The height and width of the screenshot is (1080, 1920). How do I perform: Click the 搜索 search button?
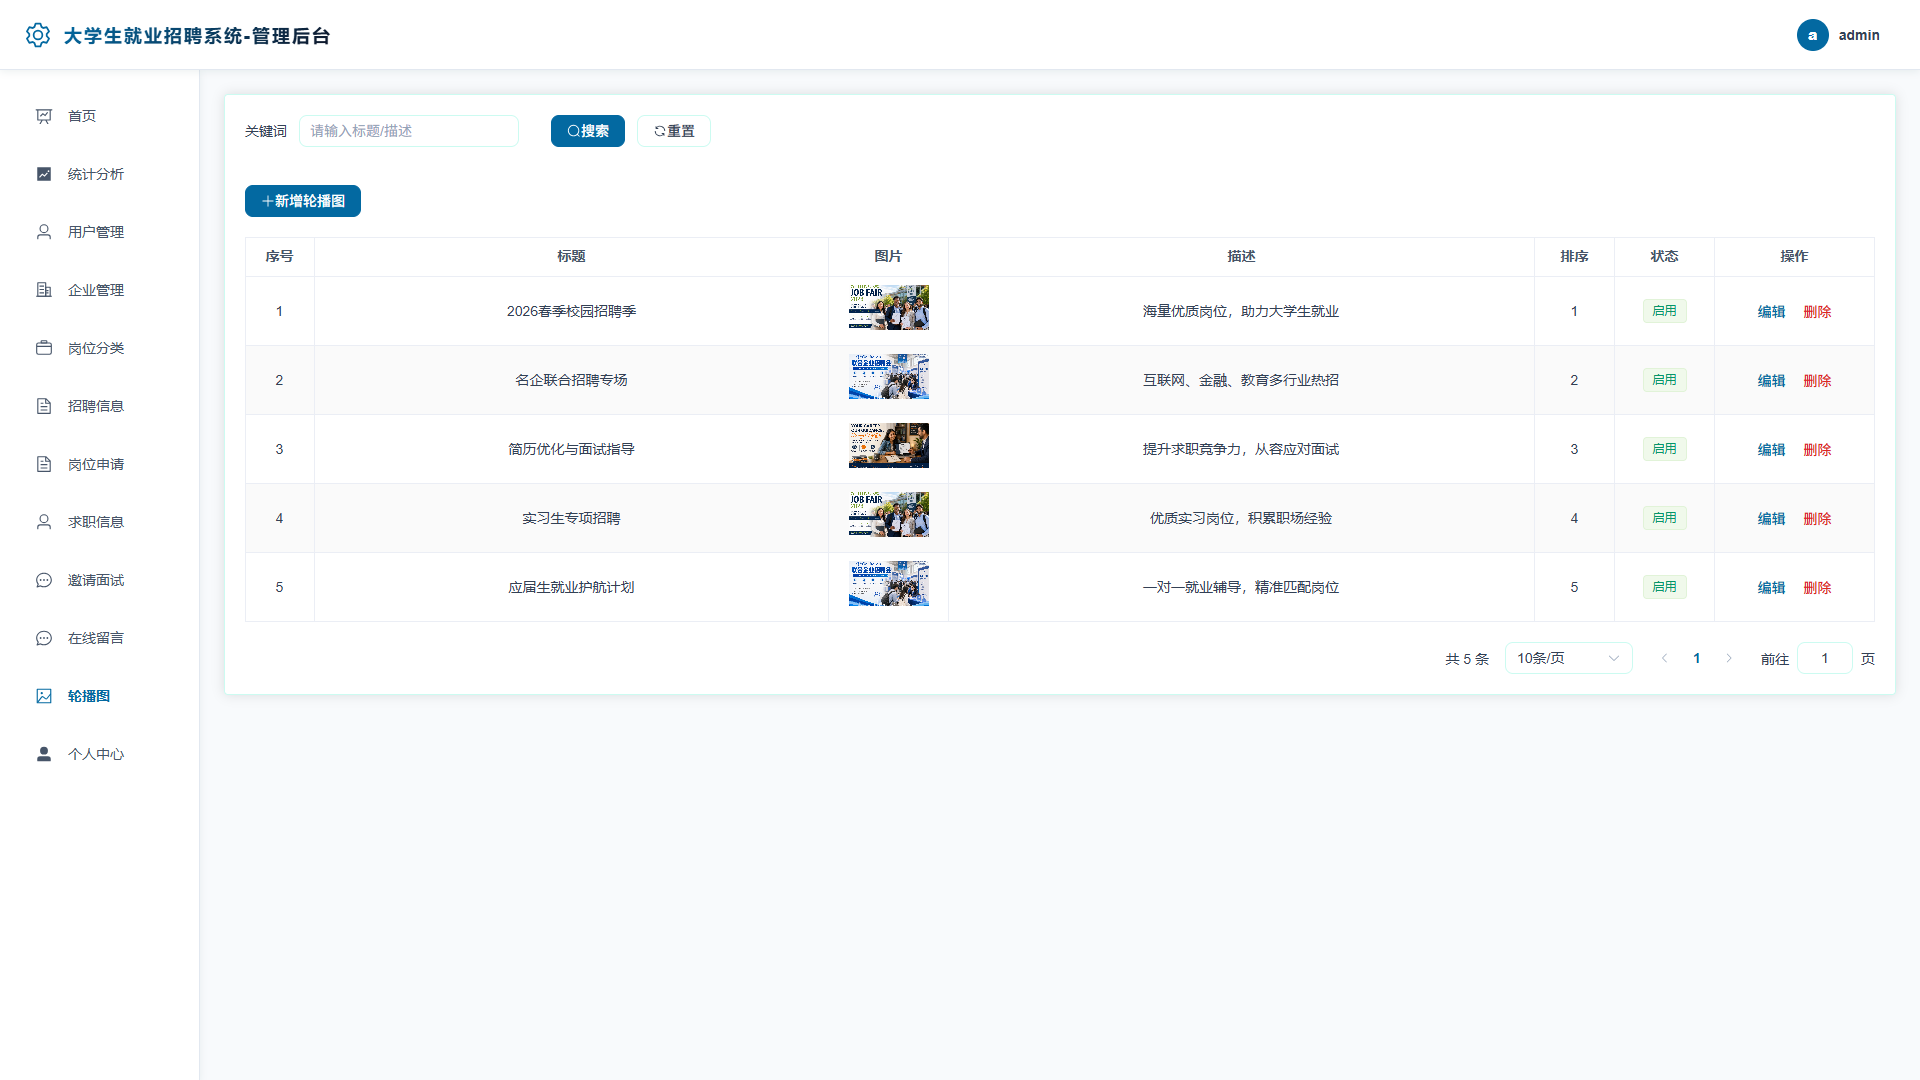click(x=587, y=131)
